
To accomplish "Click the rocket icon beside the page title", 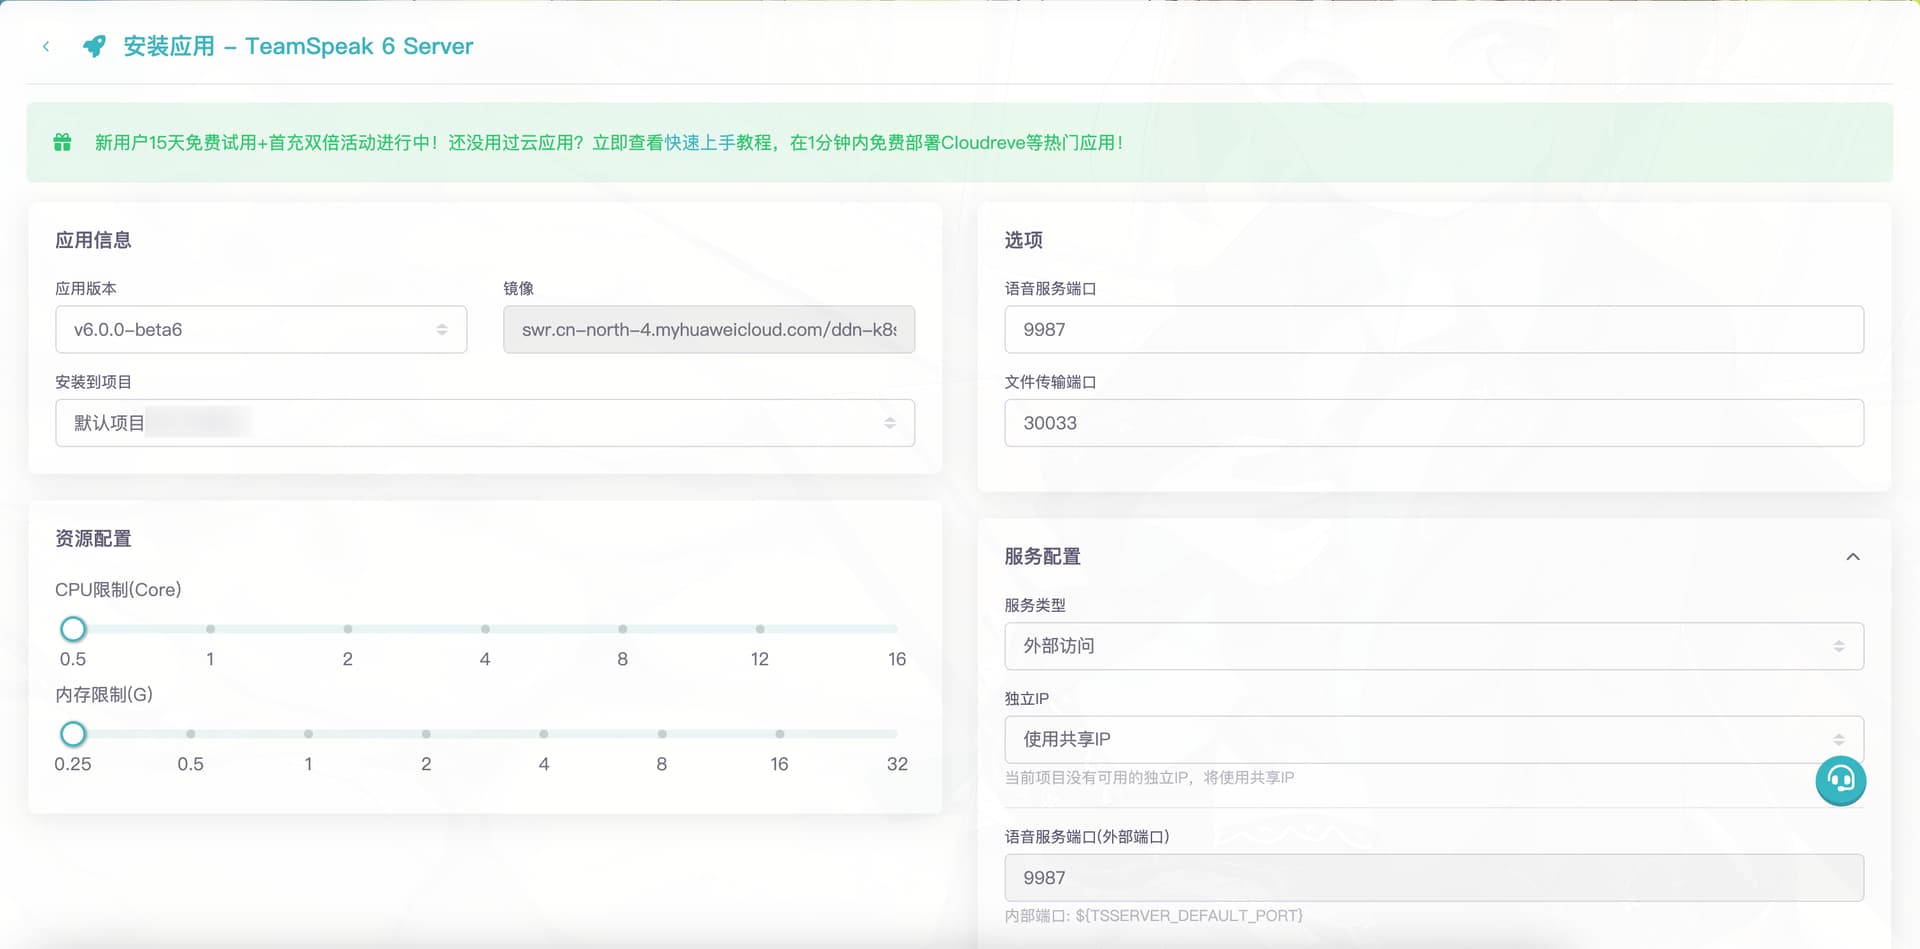I will click(94, 46).
